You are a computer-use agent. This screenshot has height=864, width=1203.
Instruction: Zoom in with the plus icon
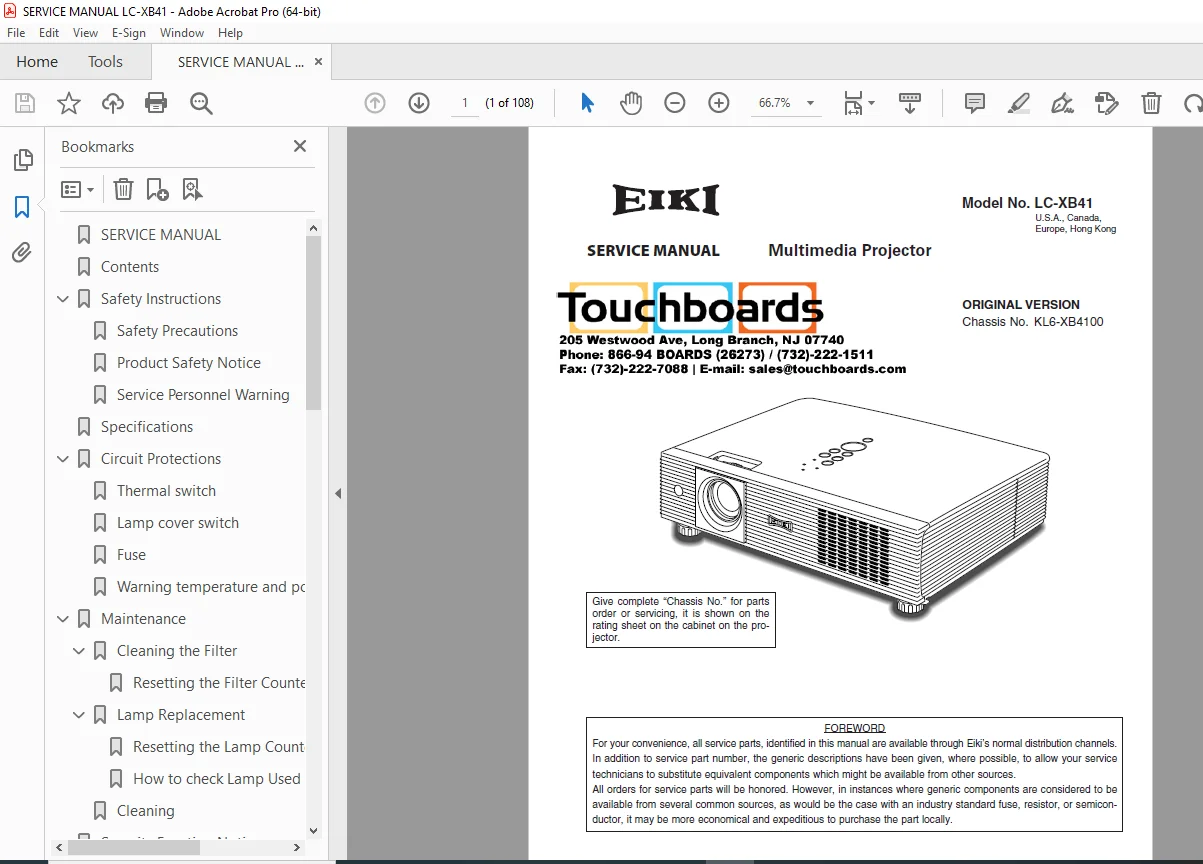[x=719, y=103]
